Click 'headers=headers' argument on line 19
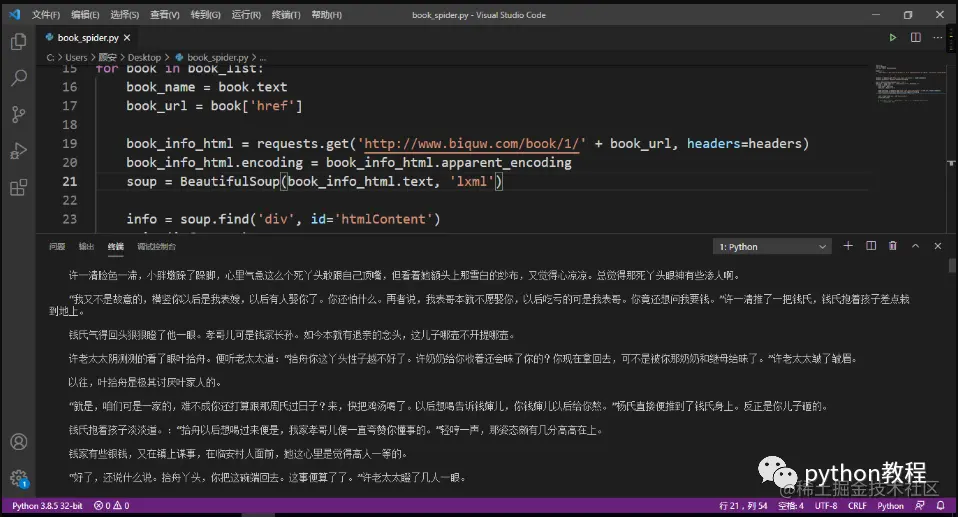958x517 pixels. [744, 144]
